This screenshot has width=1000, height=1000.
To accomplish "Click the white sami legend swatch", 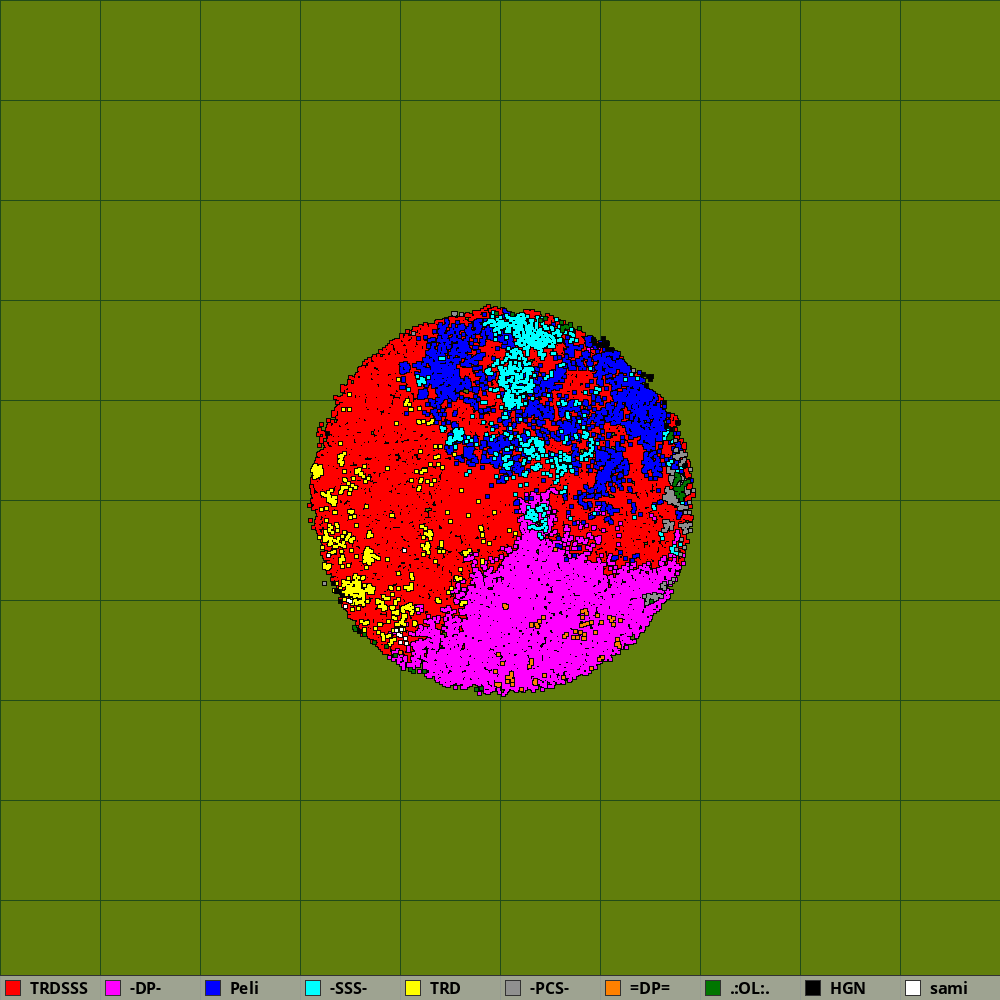I will [x=913, y=988].
